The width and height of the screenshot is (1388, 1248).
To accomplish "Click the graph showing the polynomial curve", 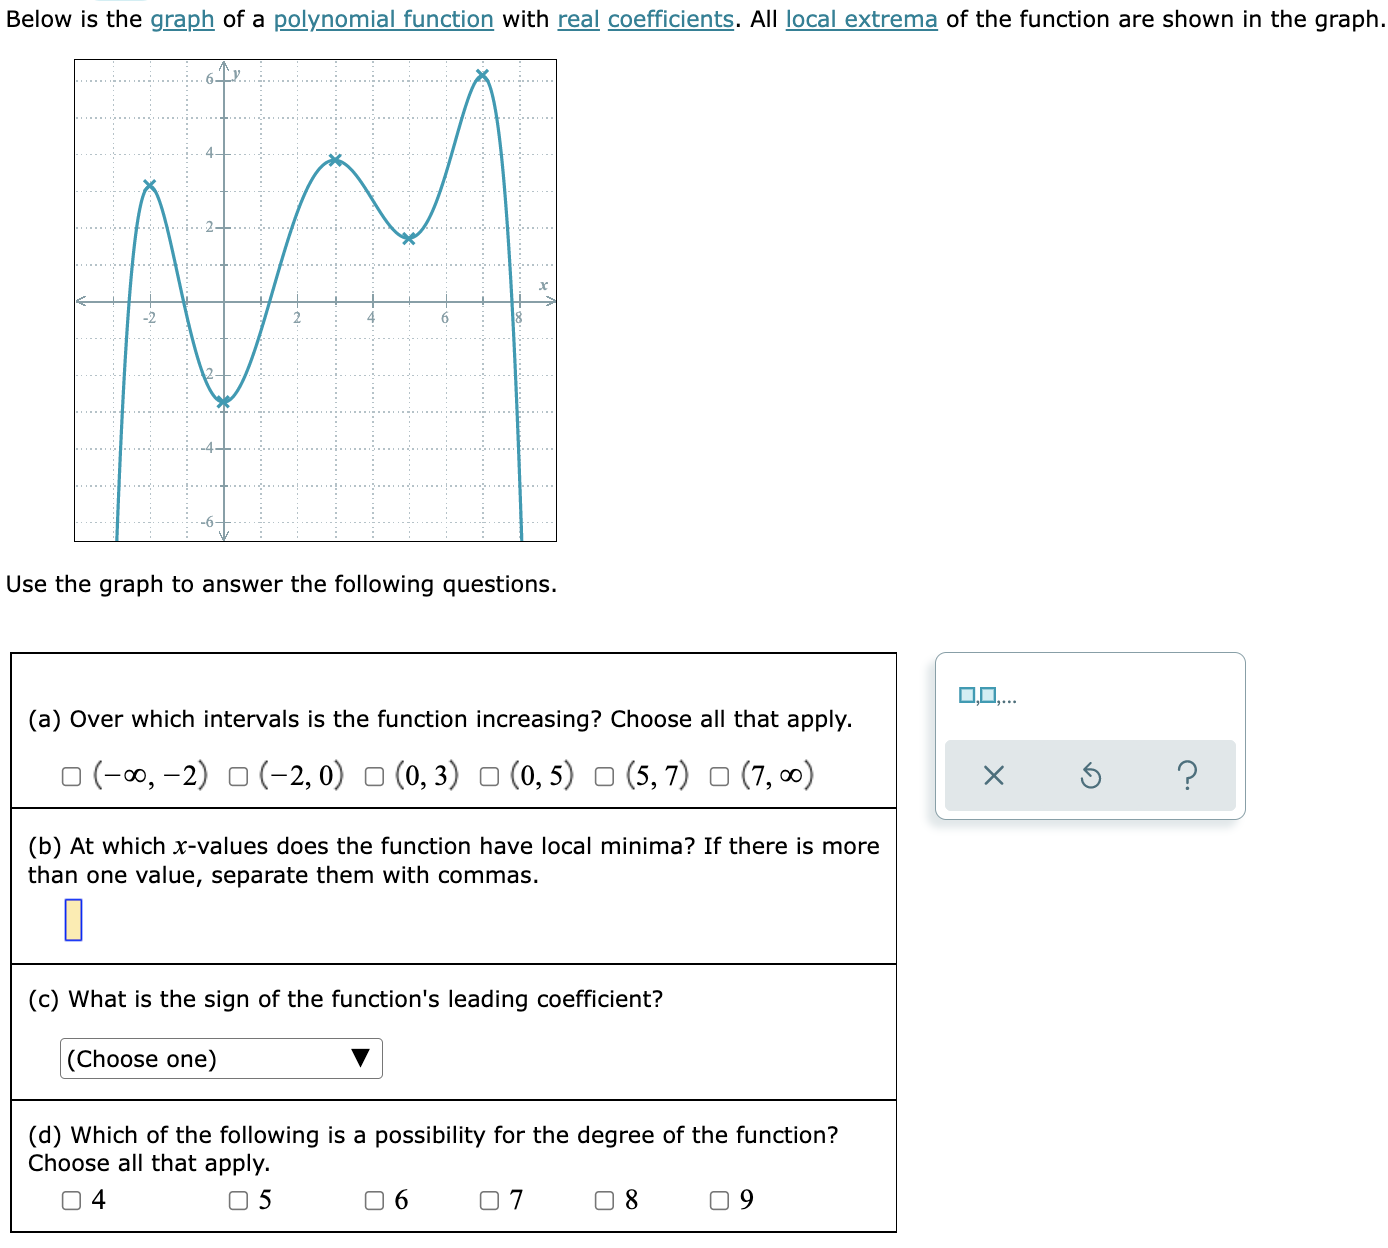I will pyautogui.click(x=316, y=298).
